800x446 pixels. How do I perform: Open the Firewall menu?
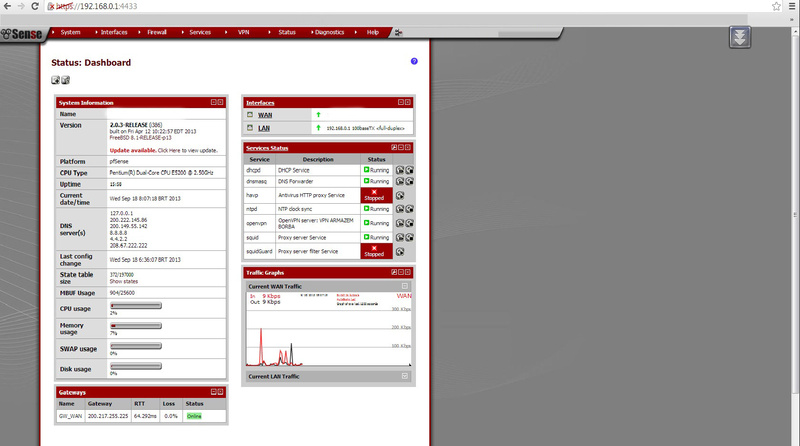click(157, 32)
